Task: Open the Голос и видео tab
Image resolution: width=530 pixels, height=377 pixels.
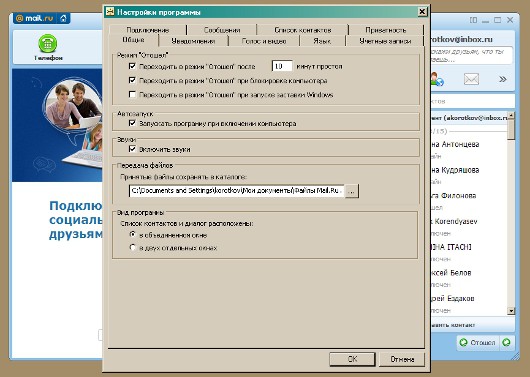Action: tap(264, 41)
